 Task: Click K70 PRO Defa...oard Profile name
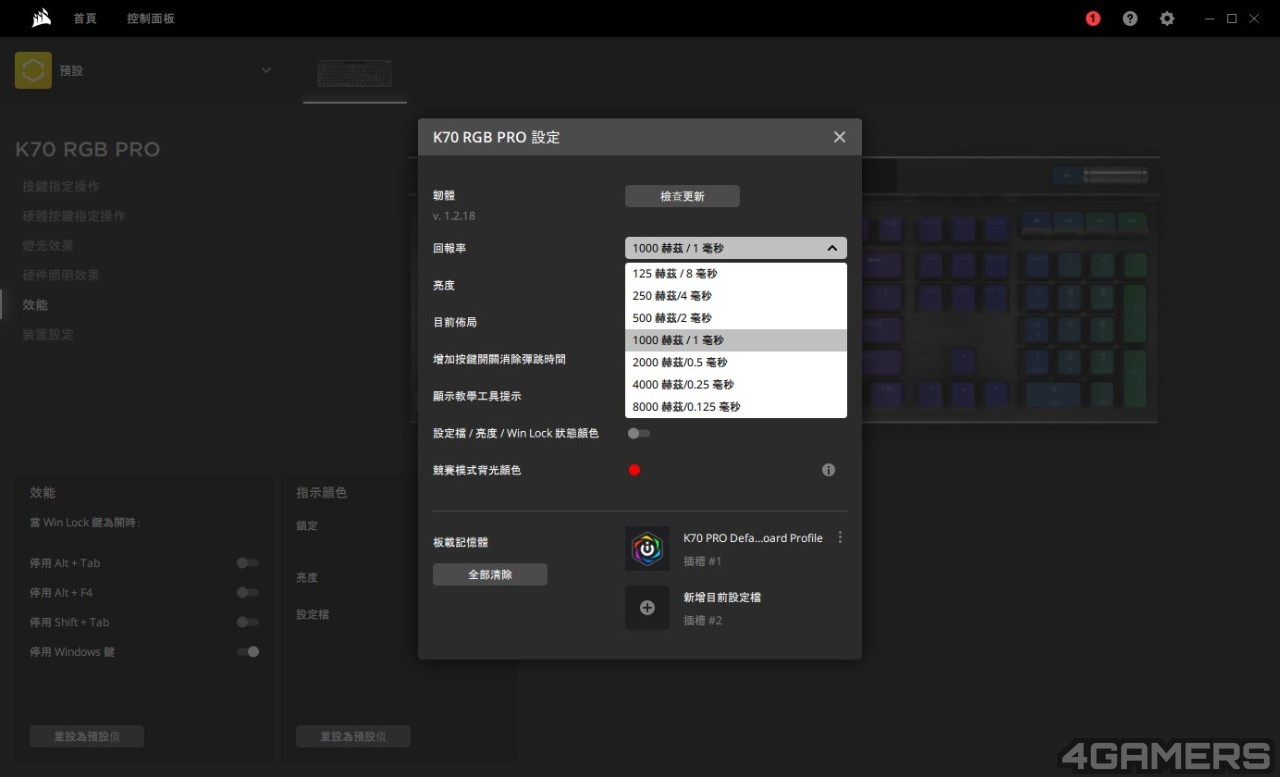coord(753,538)
